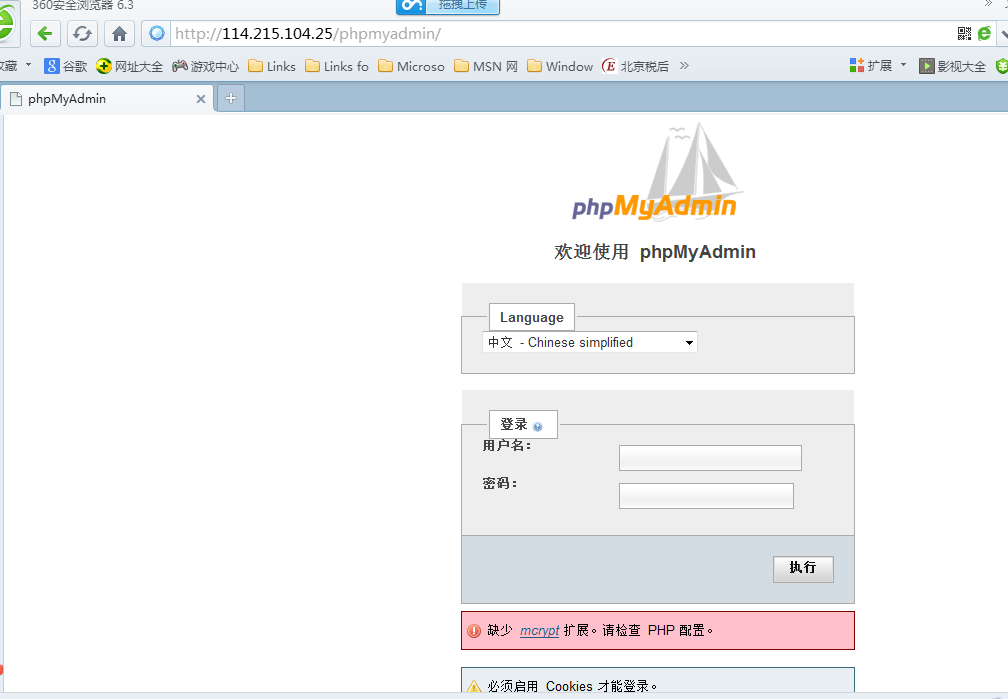Open the 影视大全 toolbar item

[x=953, y=66]
